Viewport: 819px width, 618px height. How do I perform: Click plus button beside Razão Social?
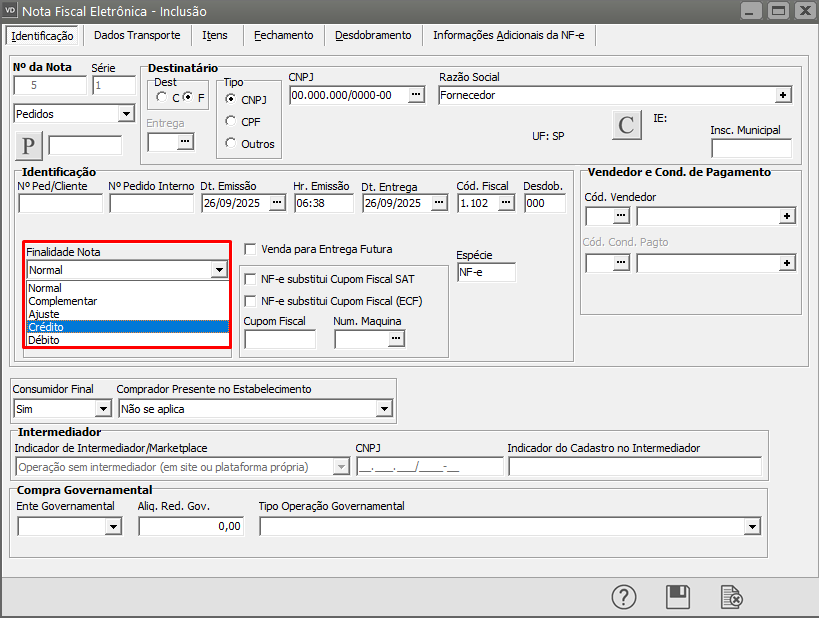click(783, 95)
